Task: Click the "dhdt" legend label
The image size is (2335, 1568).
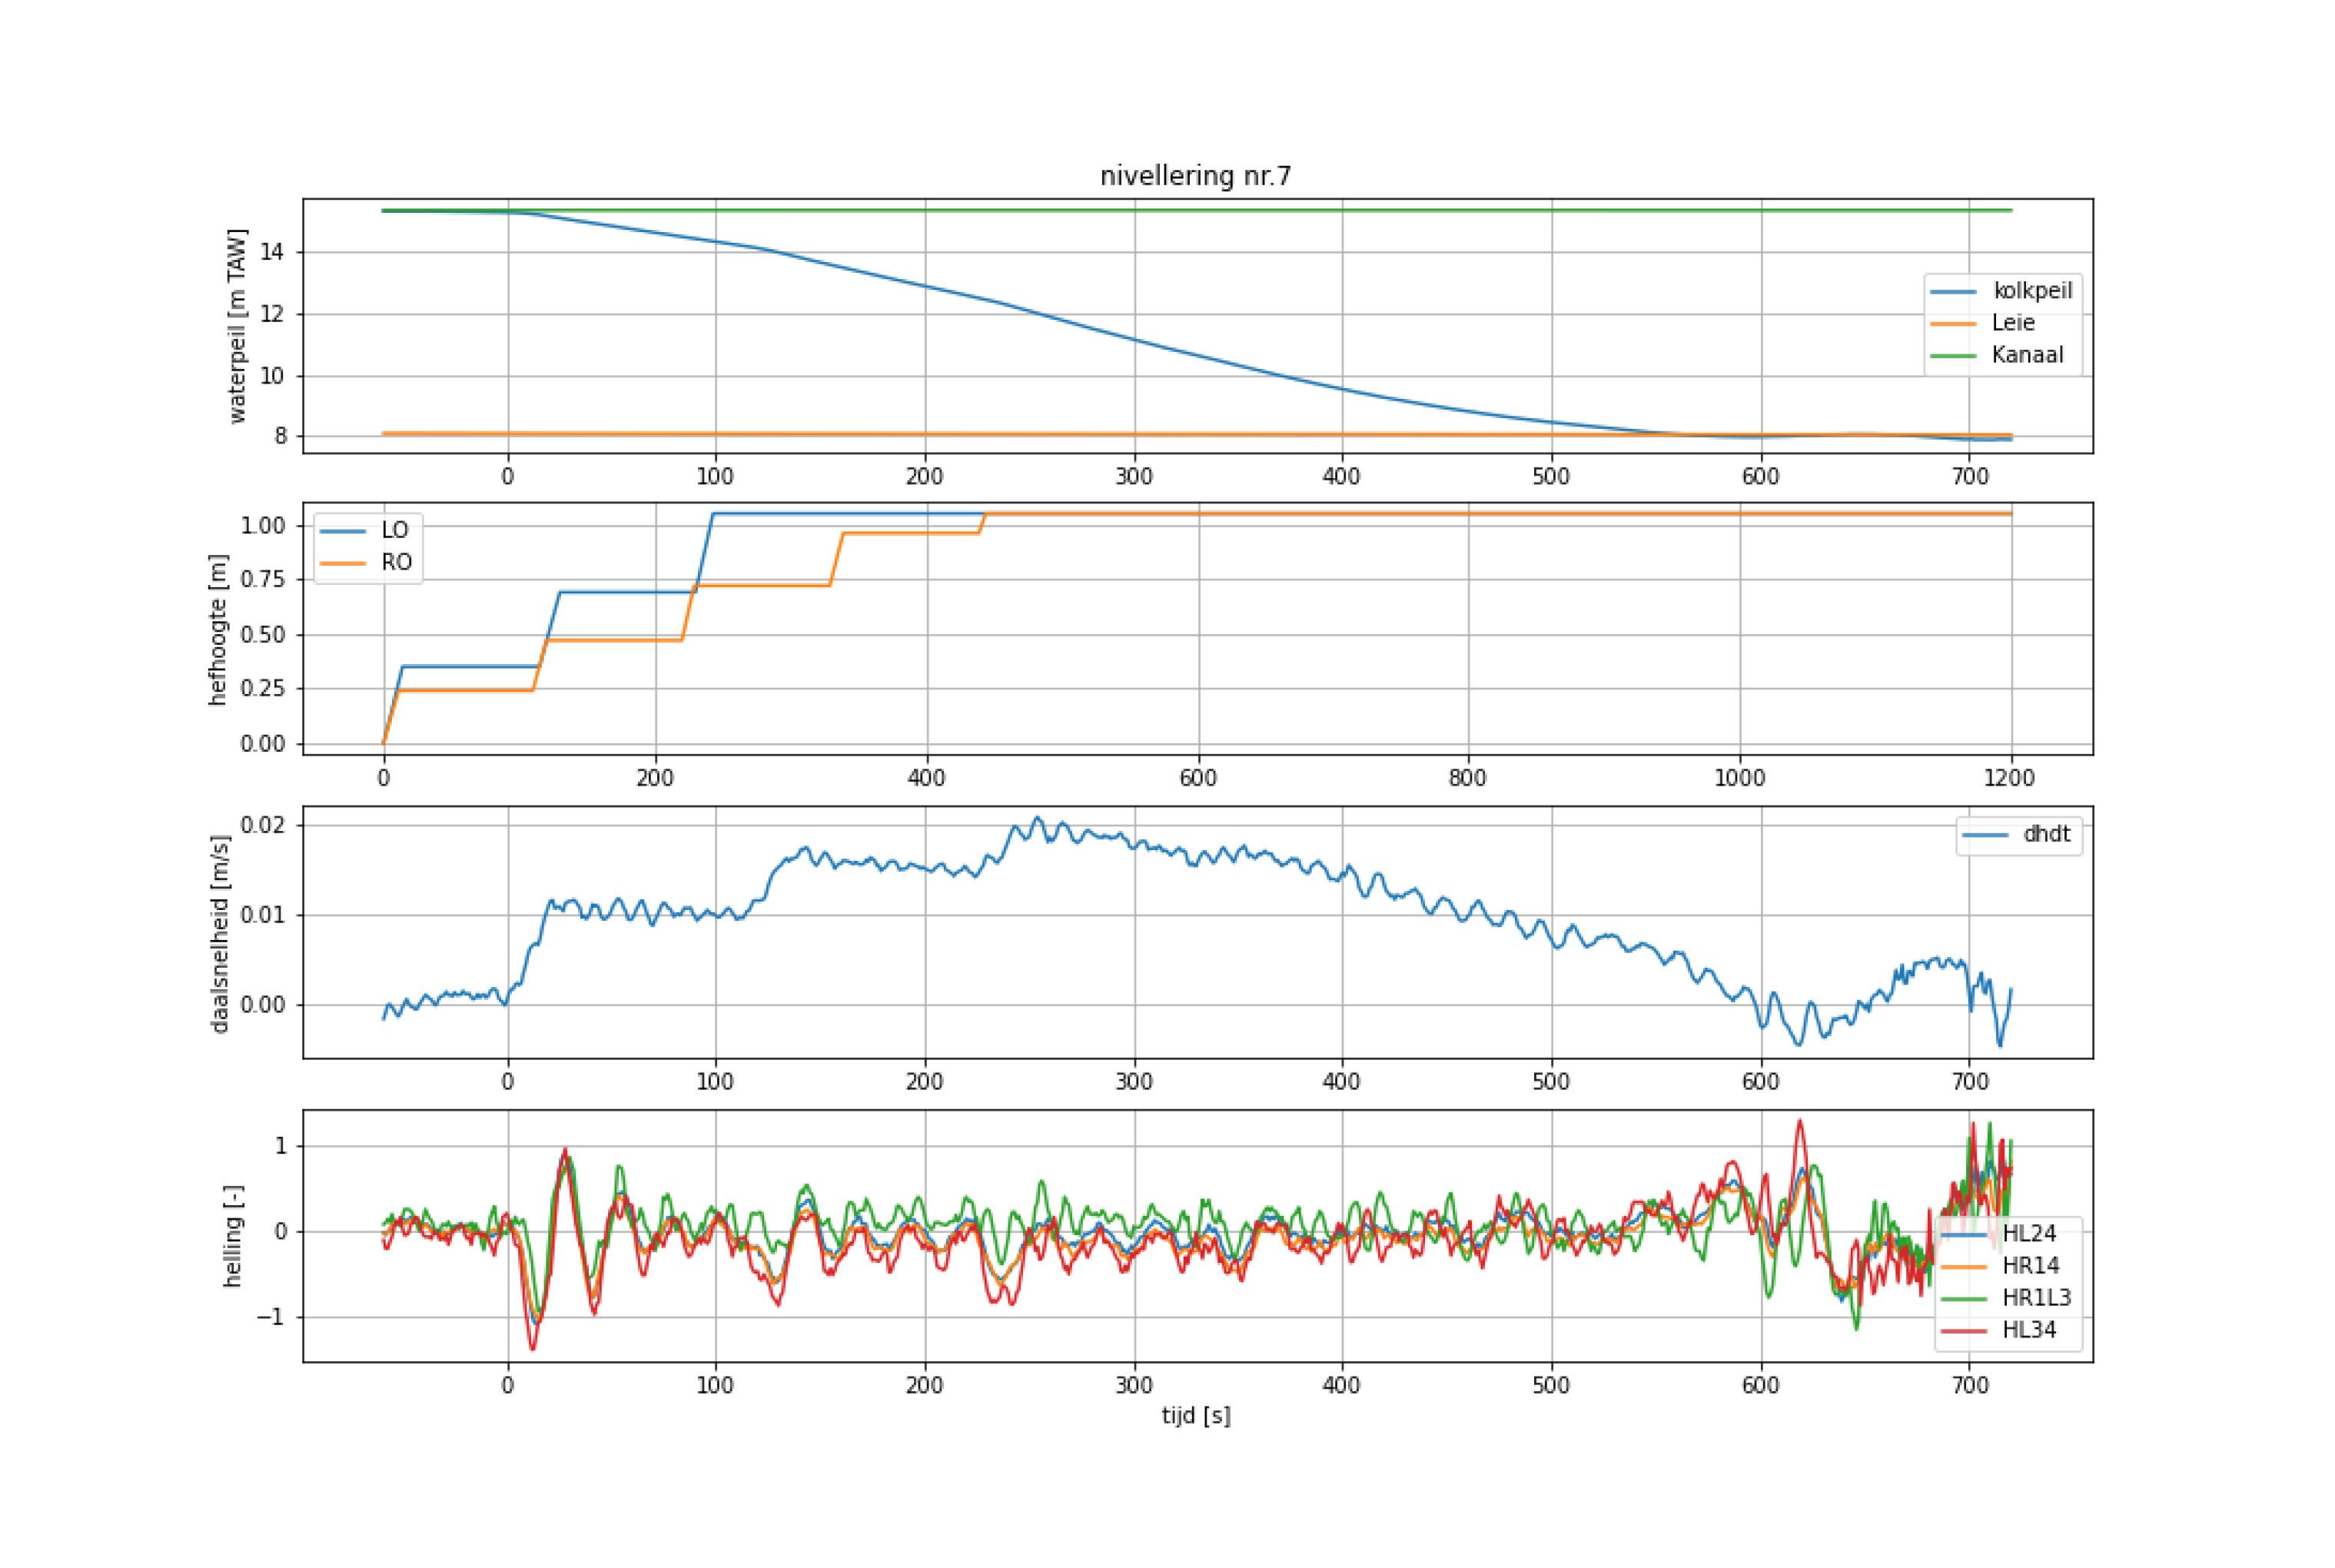Action: [2047, 834]
